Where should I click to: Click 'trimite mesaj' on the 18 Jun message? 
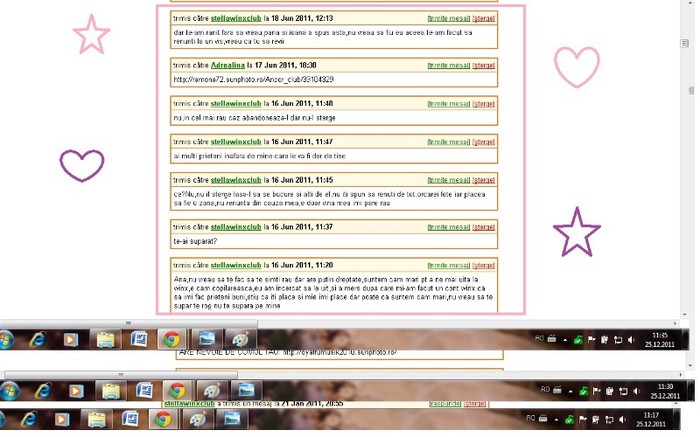pyautogui.click(x=447, y=18)
